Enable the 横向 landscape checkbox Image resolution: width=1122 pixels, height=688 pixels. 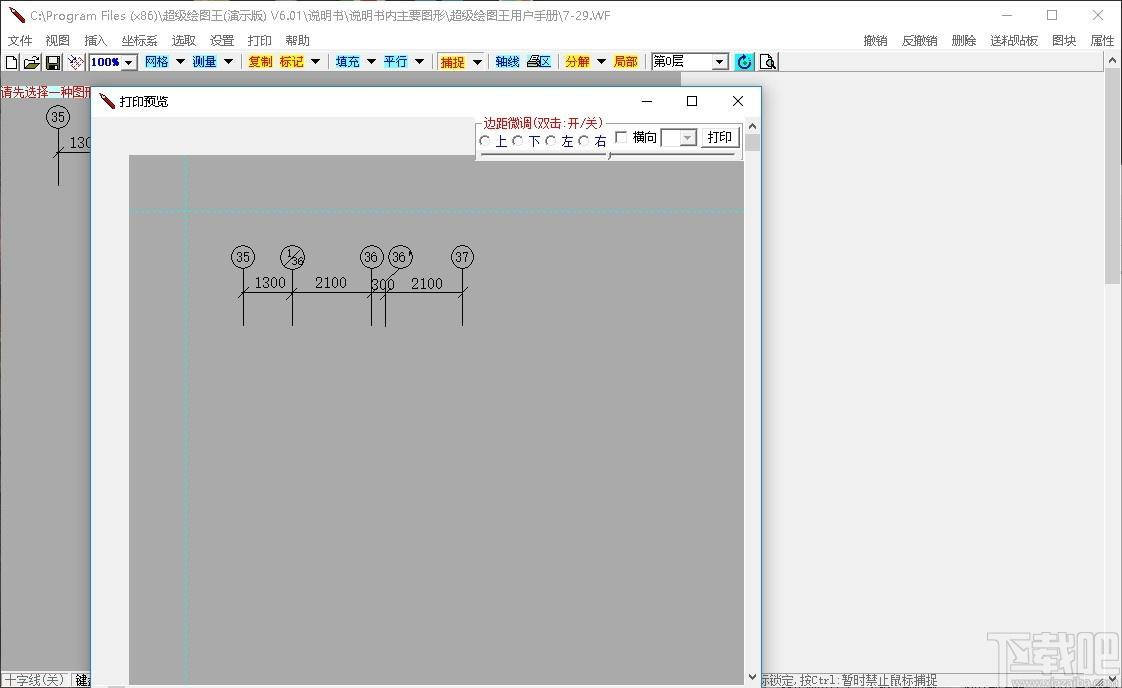click(621, 137)
